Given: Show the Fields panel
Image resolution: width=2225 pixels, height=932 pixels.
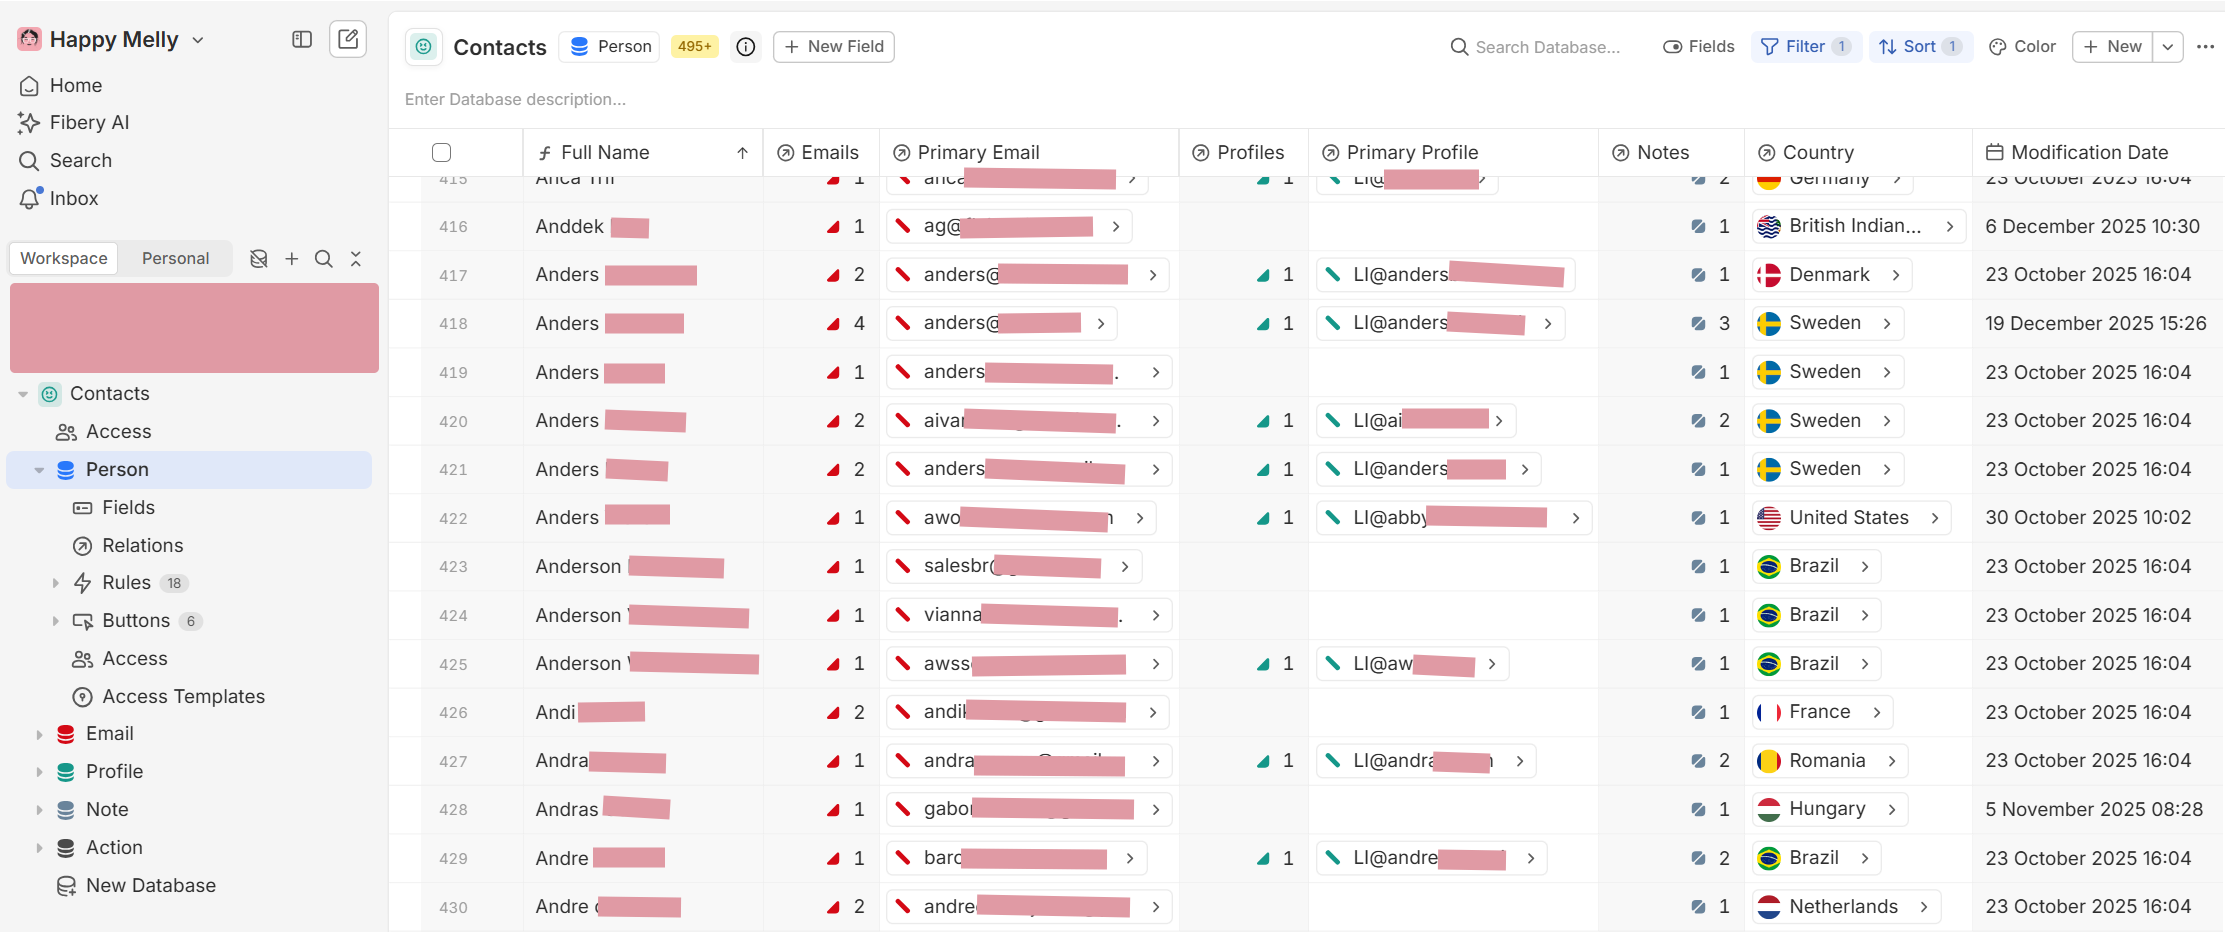Looking at the screenshot, I should pos(1698,46).
